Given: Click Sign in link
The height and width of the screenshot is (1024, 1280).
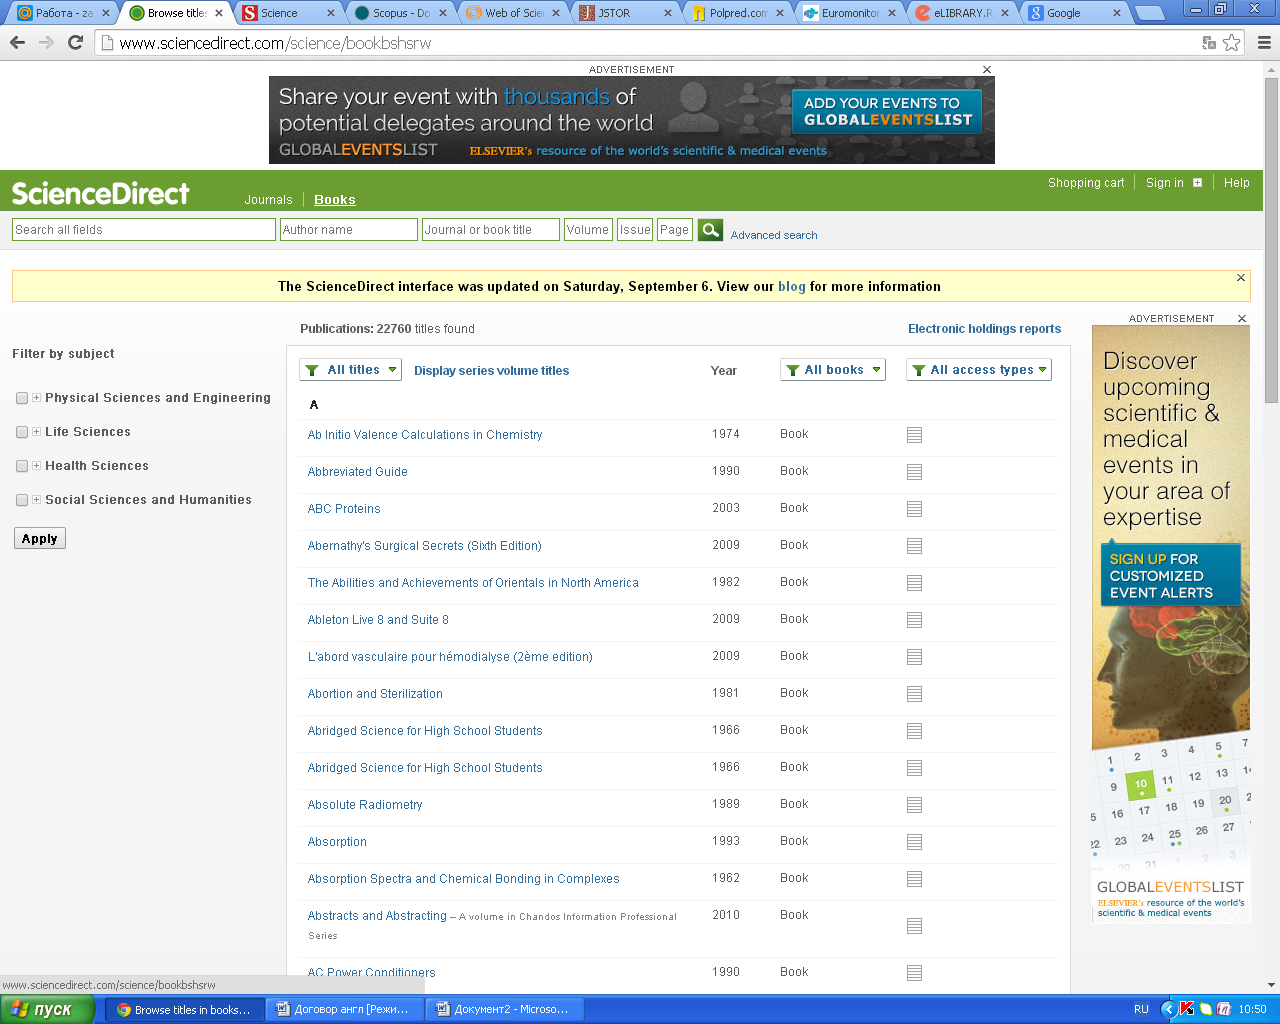Looking at the screenshot, I should (x=1164, y=183).
